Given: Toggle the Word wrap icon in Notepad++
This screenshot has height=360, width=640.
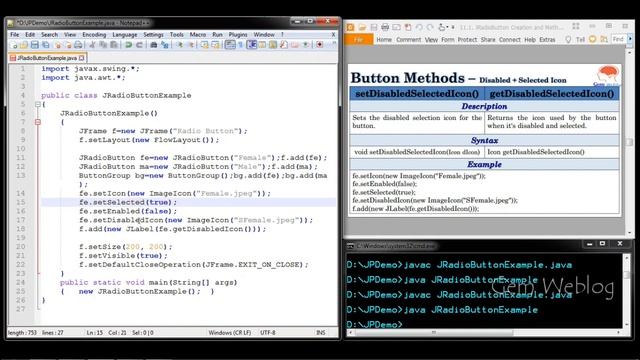Looking at the screenshot, I should coord(230,45).
